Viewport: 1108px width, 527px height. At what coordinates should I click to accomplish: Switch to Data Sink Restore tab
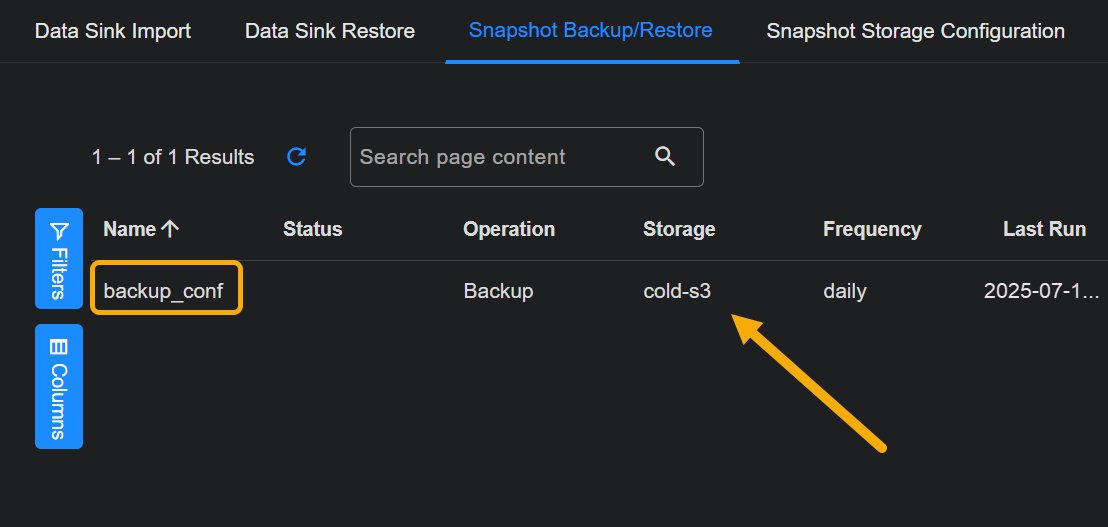pyautogui.click(x=330, y=31)
